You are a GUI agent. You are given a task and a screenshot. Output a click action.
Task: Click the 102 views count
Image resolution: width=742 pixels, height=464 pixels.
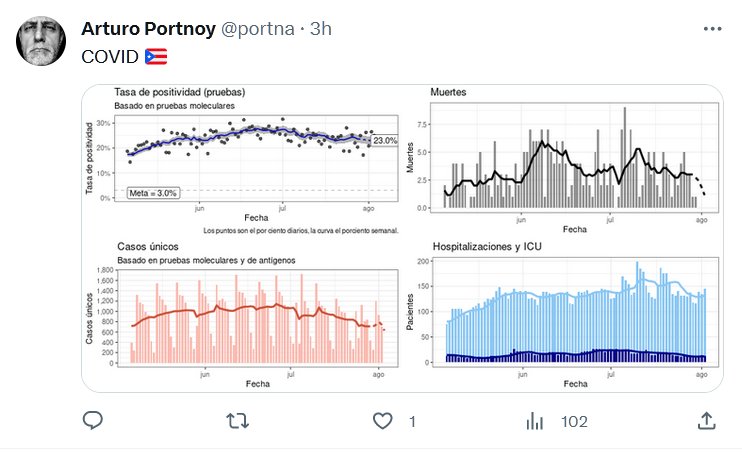574,422
